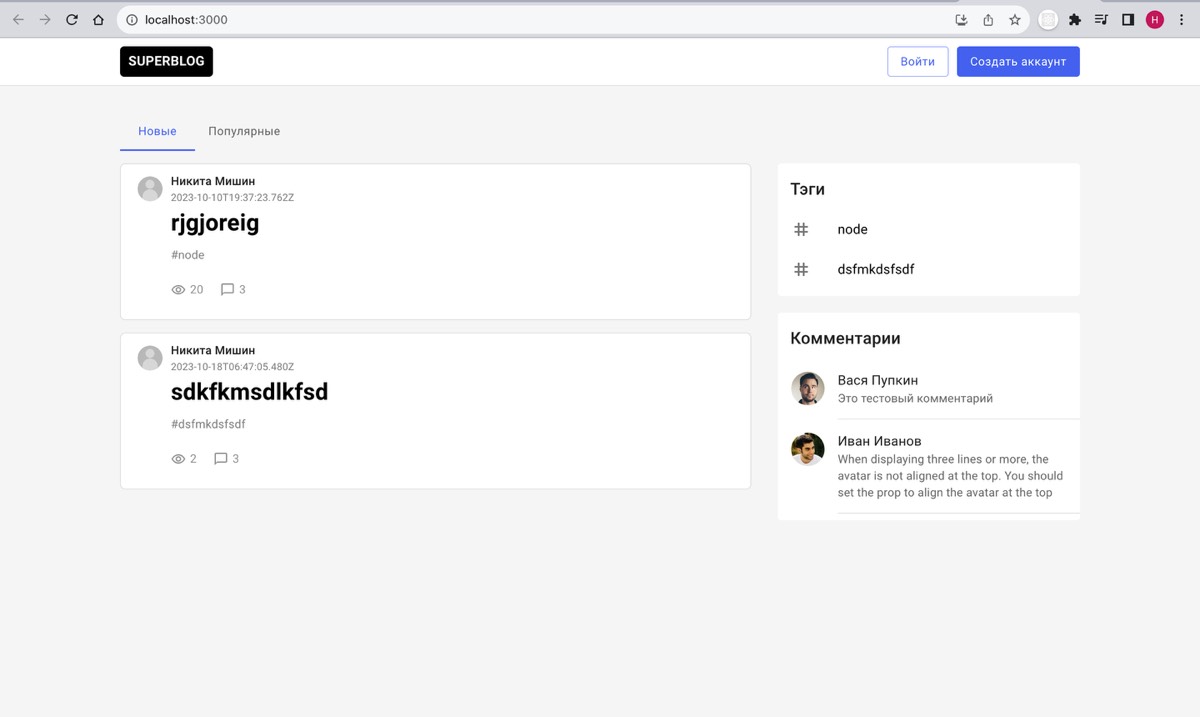Open the browser extensions puzzle icon
The image size is (1200, 717).
click(x=1075, y=20)
